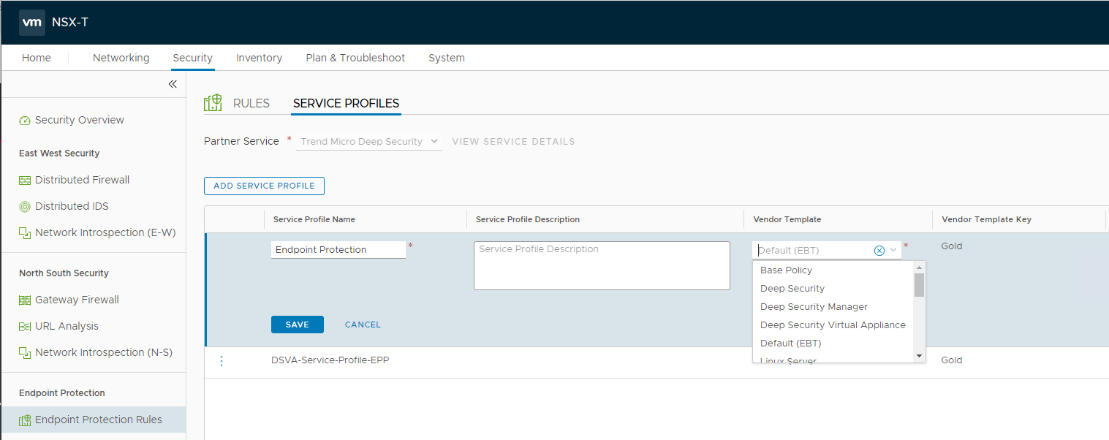Click the Distributed Firewall icon
Image resolution: width=1109 pixels, height=440 pixels.
pyautogui.click(x=25, y=180)
